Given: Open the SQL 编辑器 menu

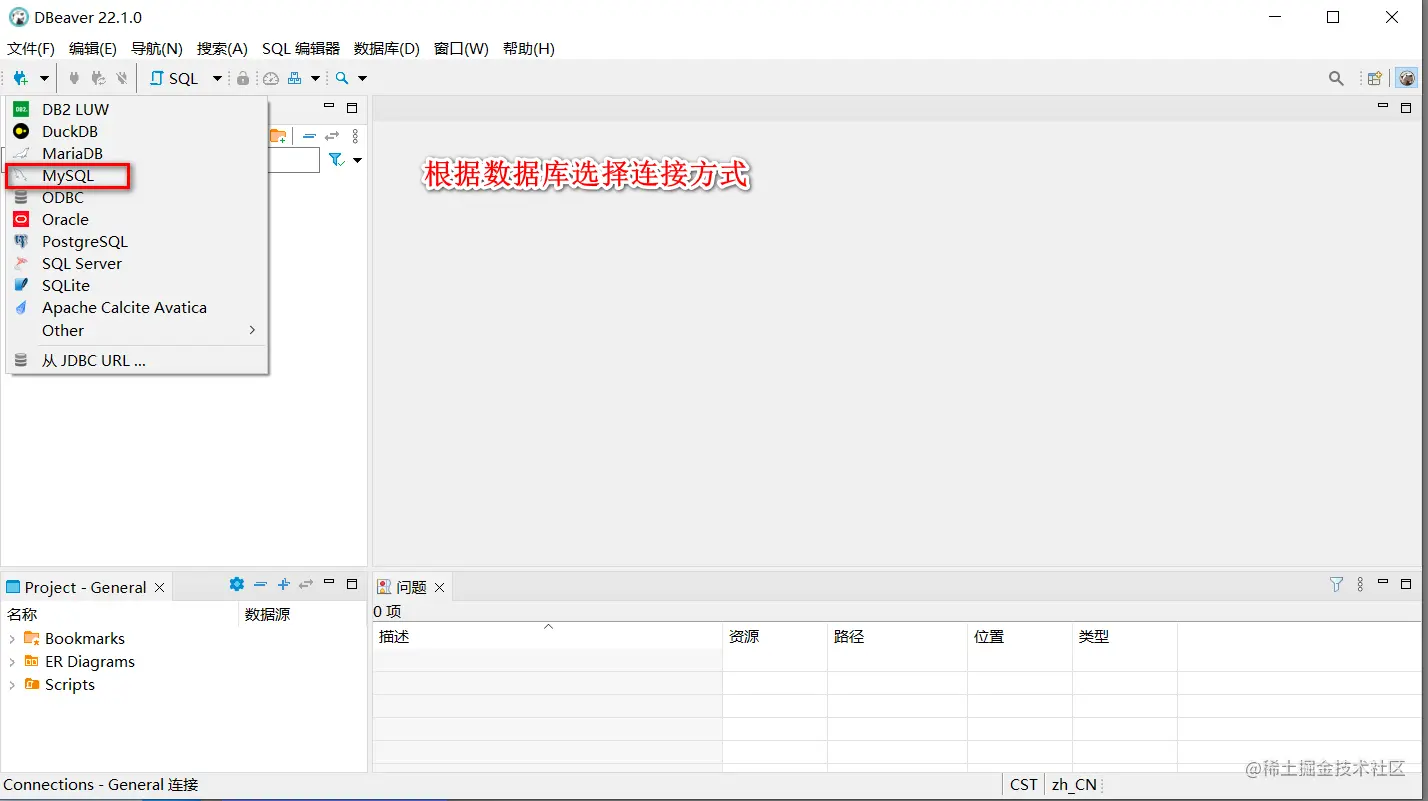Looking at the screenshot, I should (301, 48).
